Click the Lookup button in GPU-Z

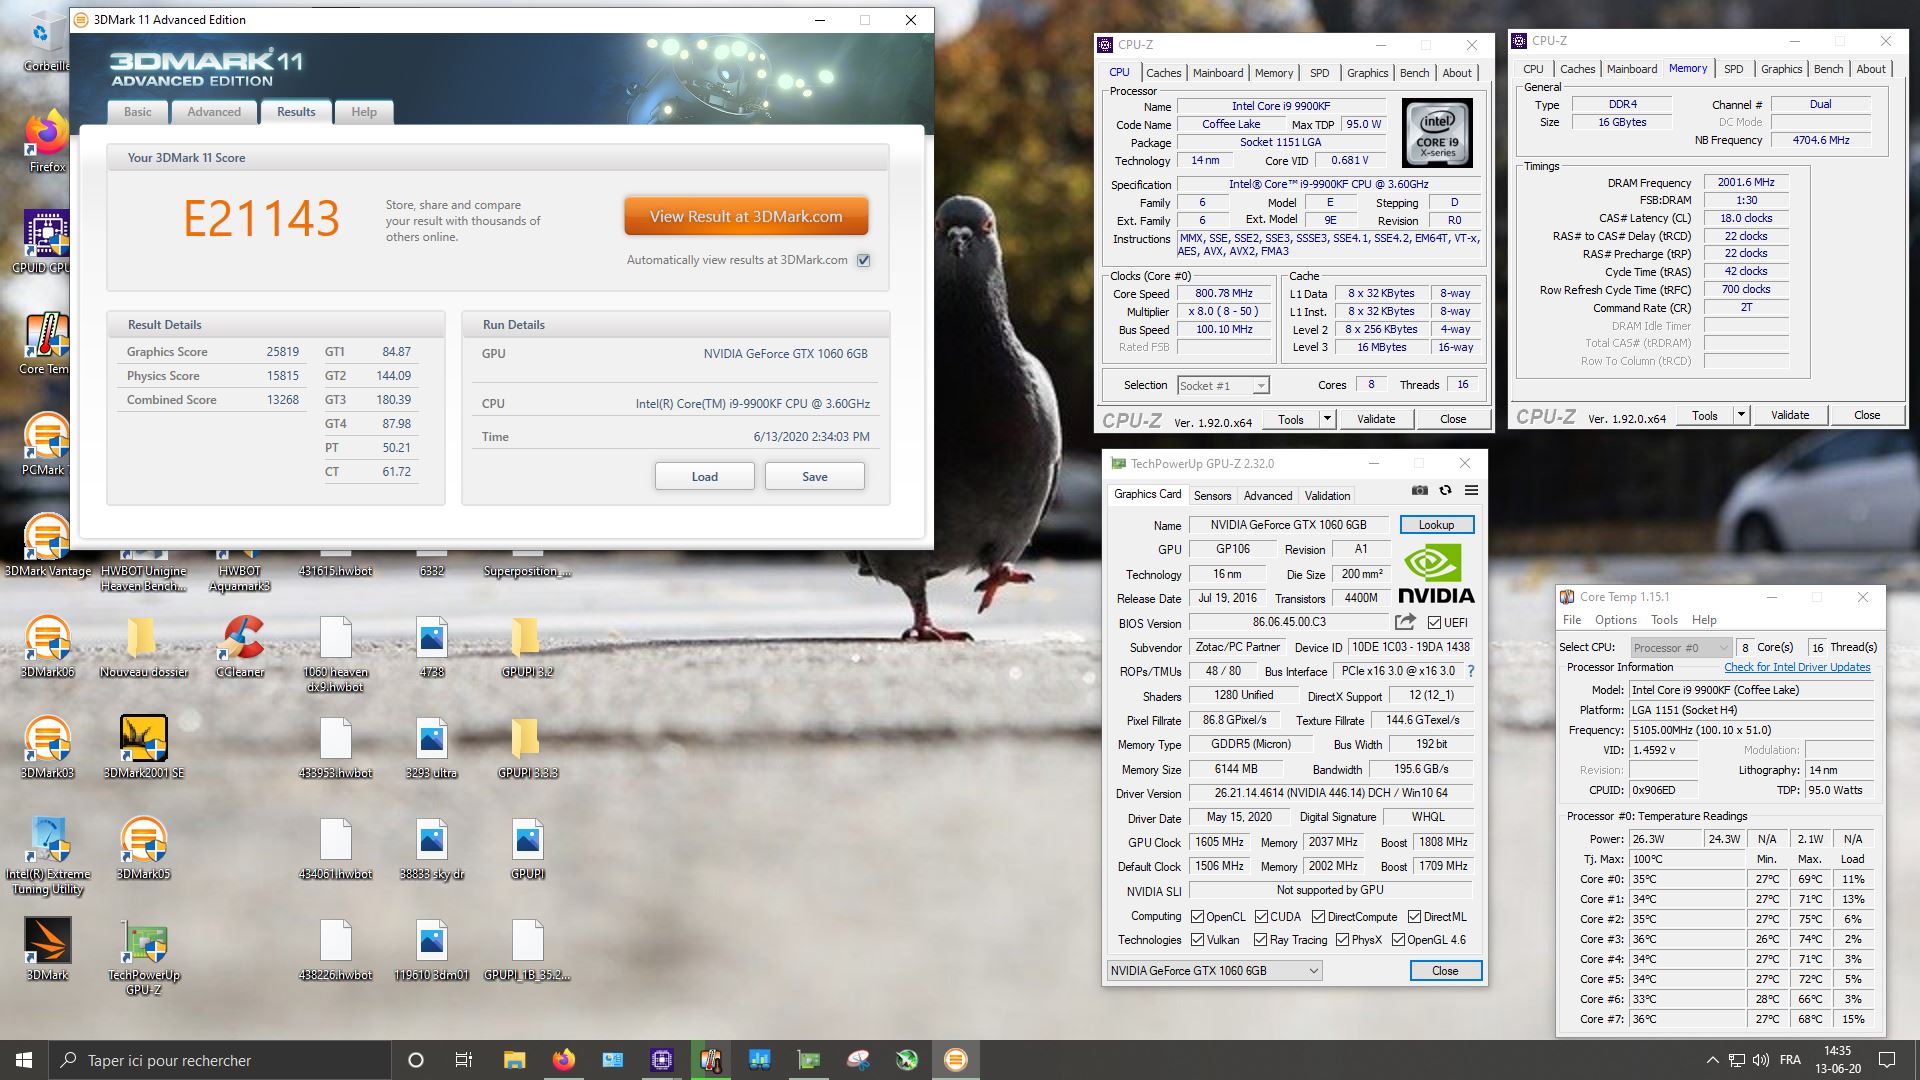click(1436, 525)
